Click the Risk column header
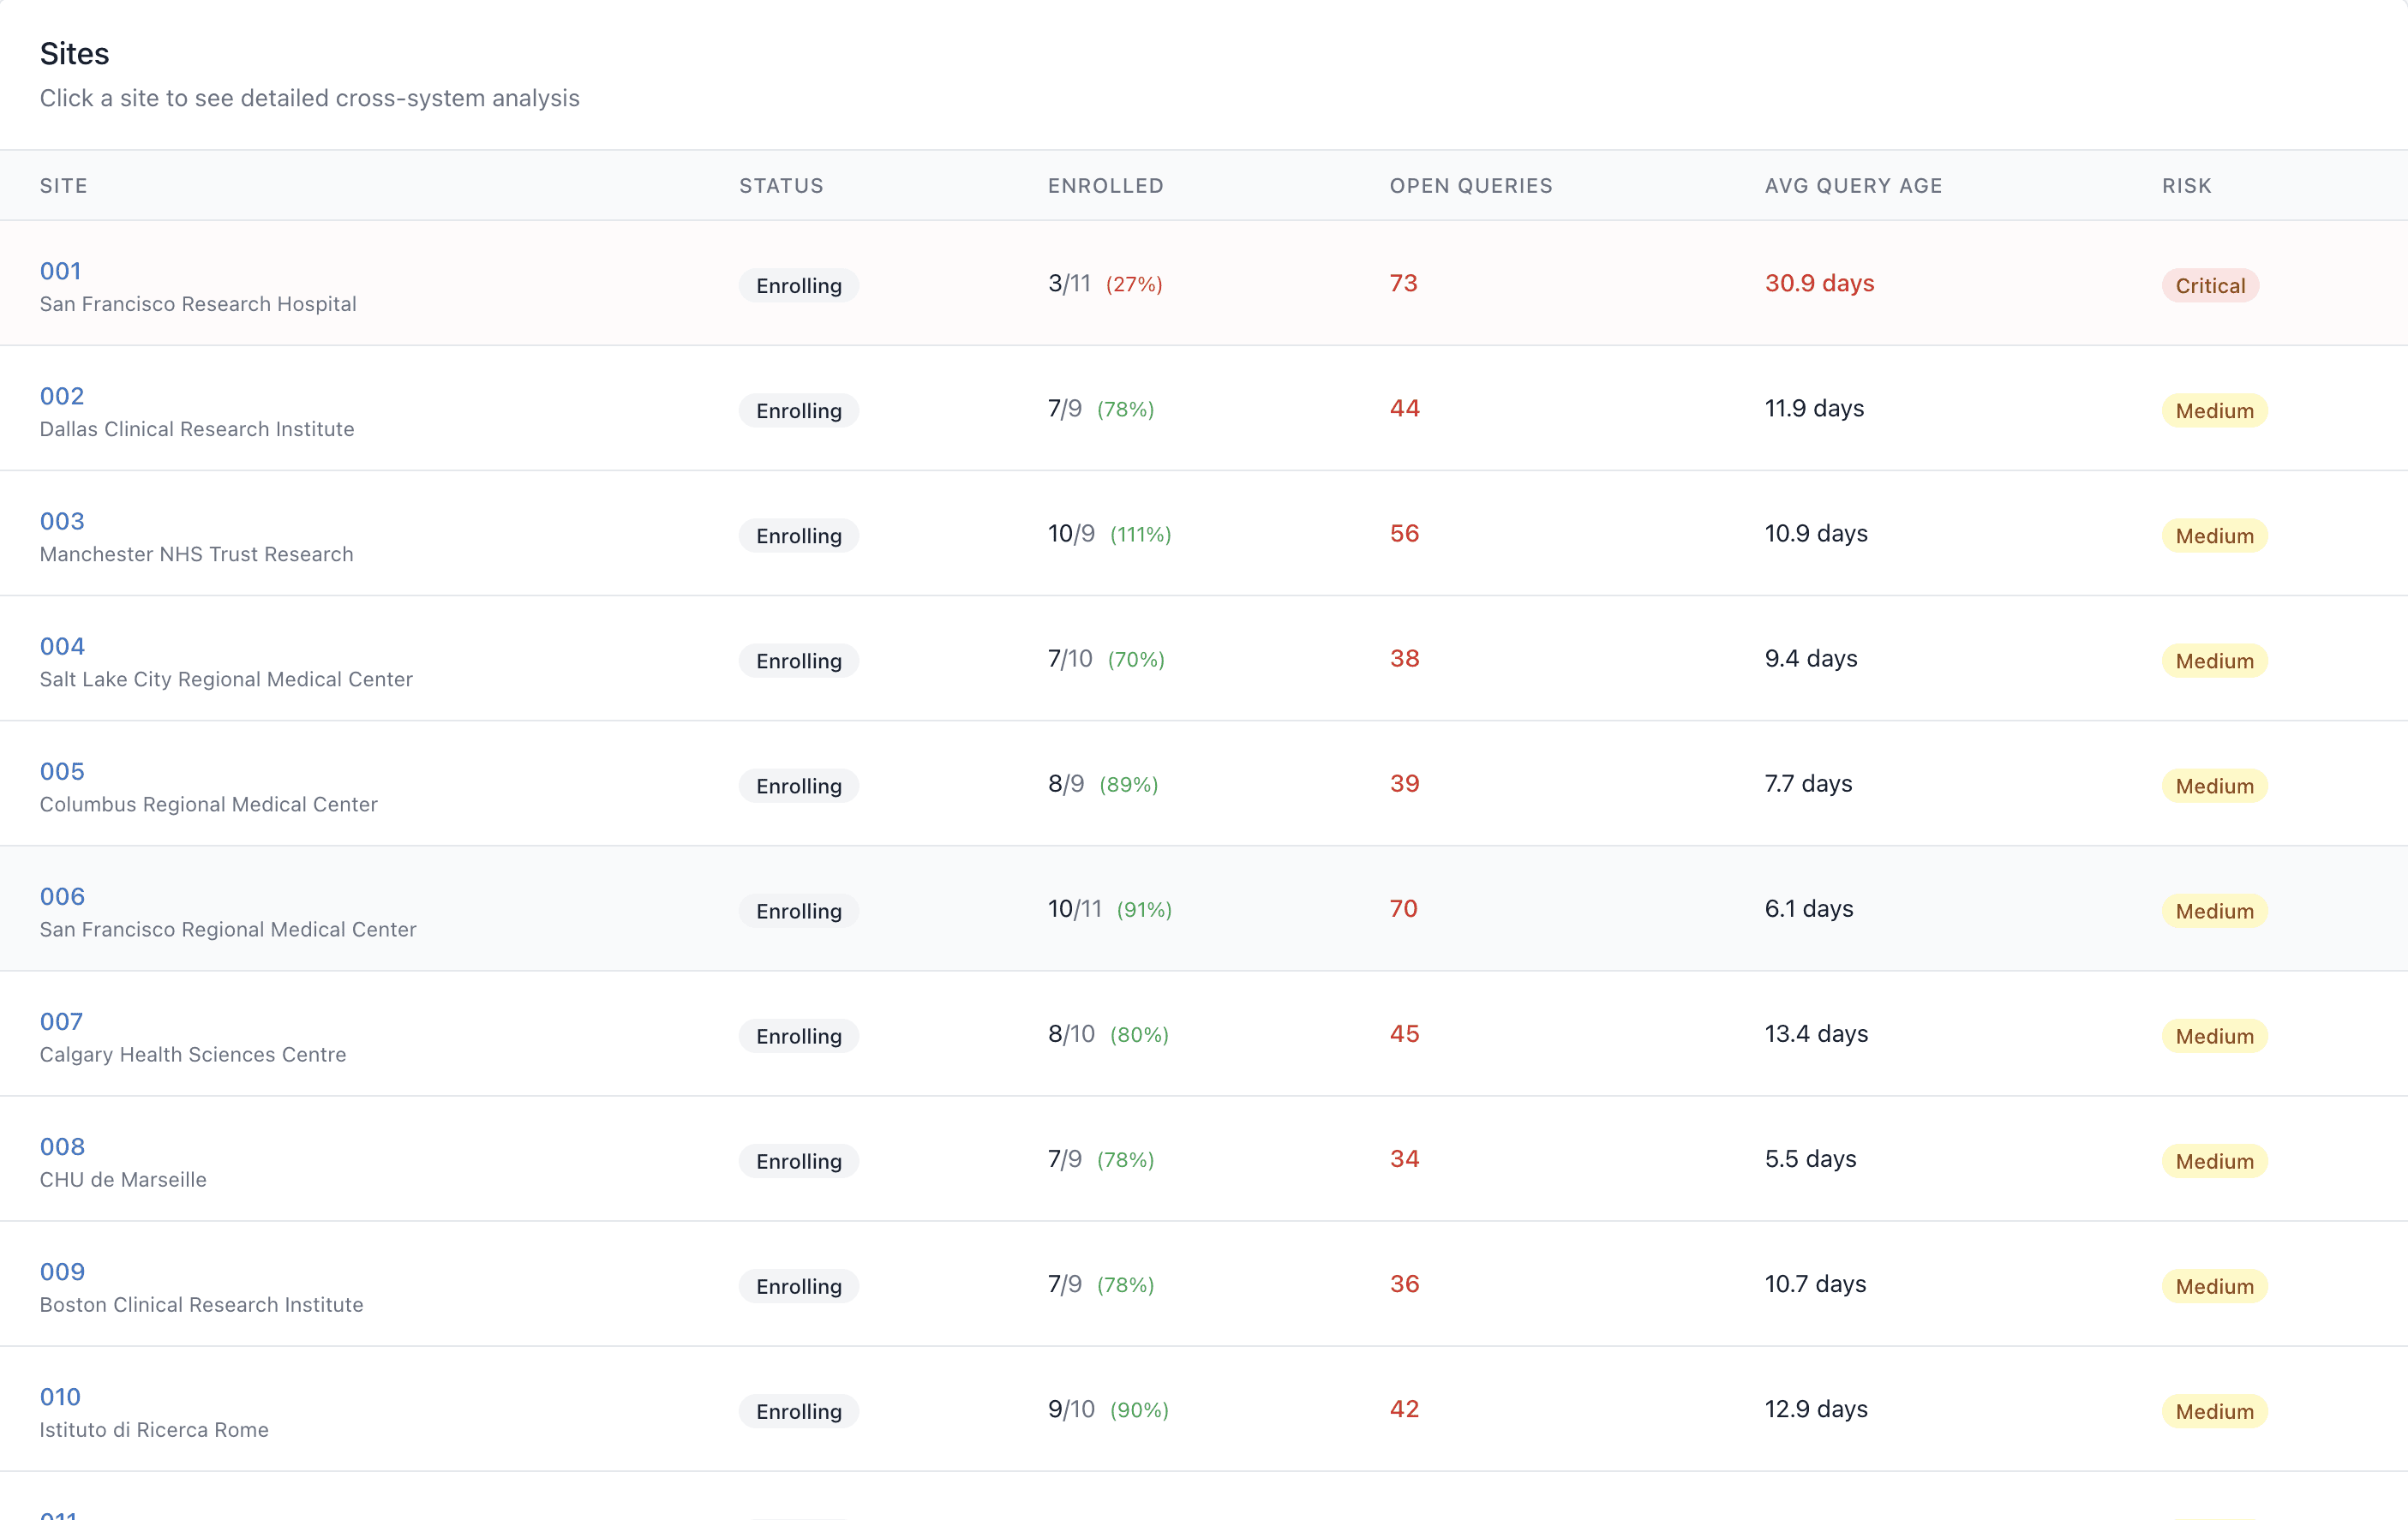 [2186, 186]
